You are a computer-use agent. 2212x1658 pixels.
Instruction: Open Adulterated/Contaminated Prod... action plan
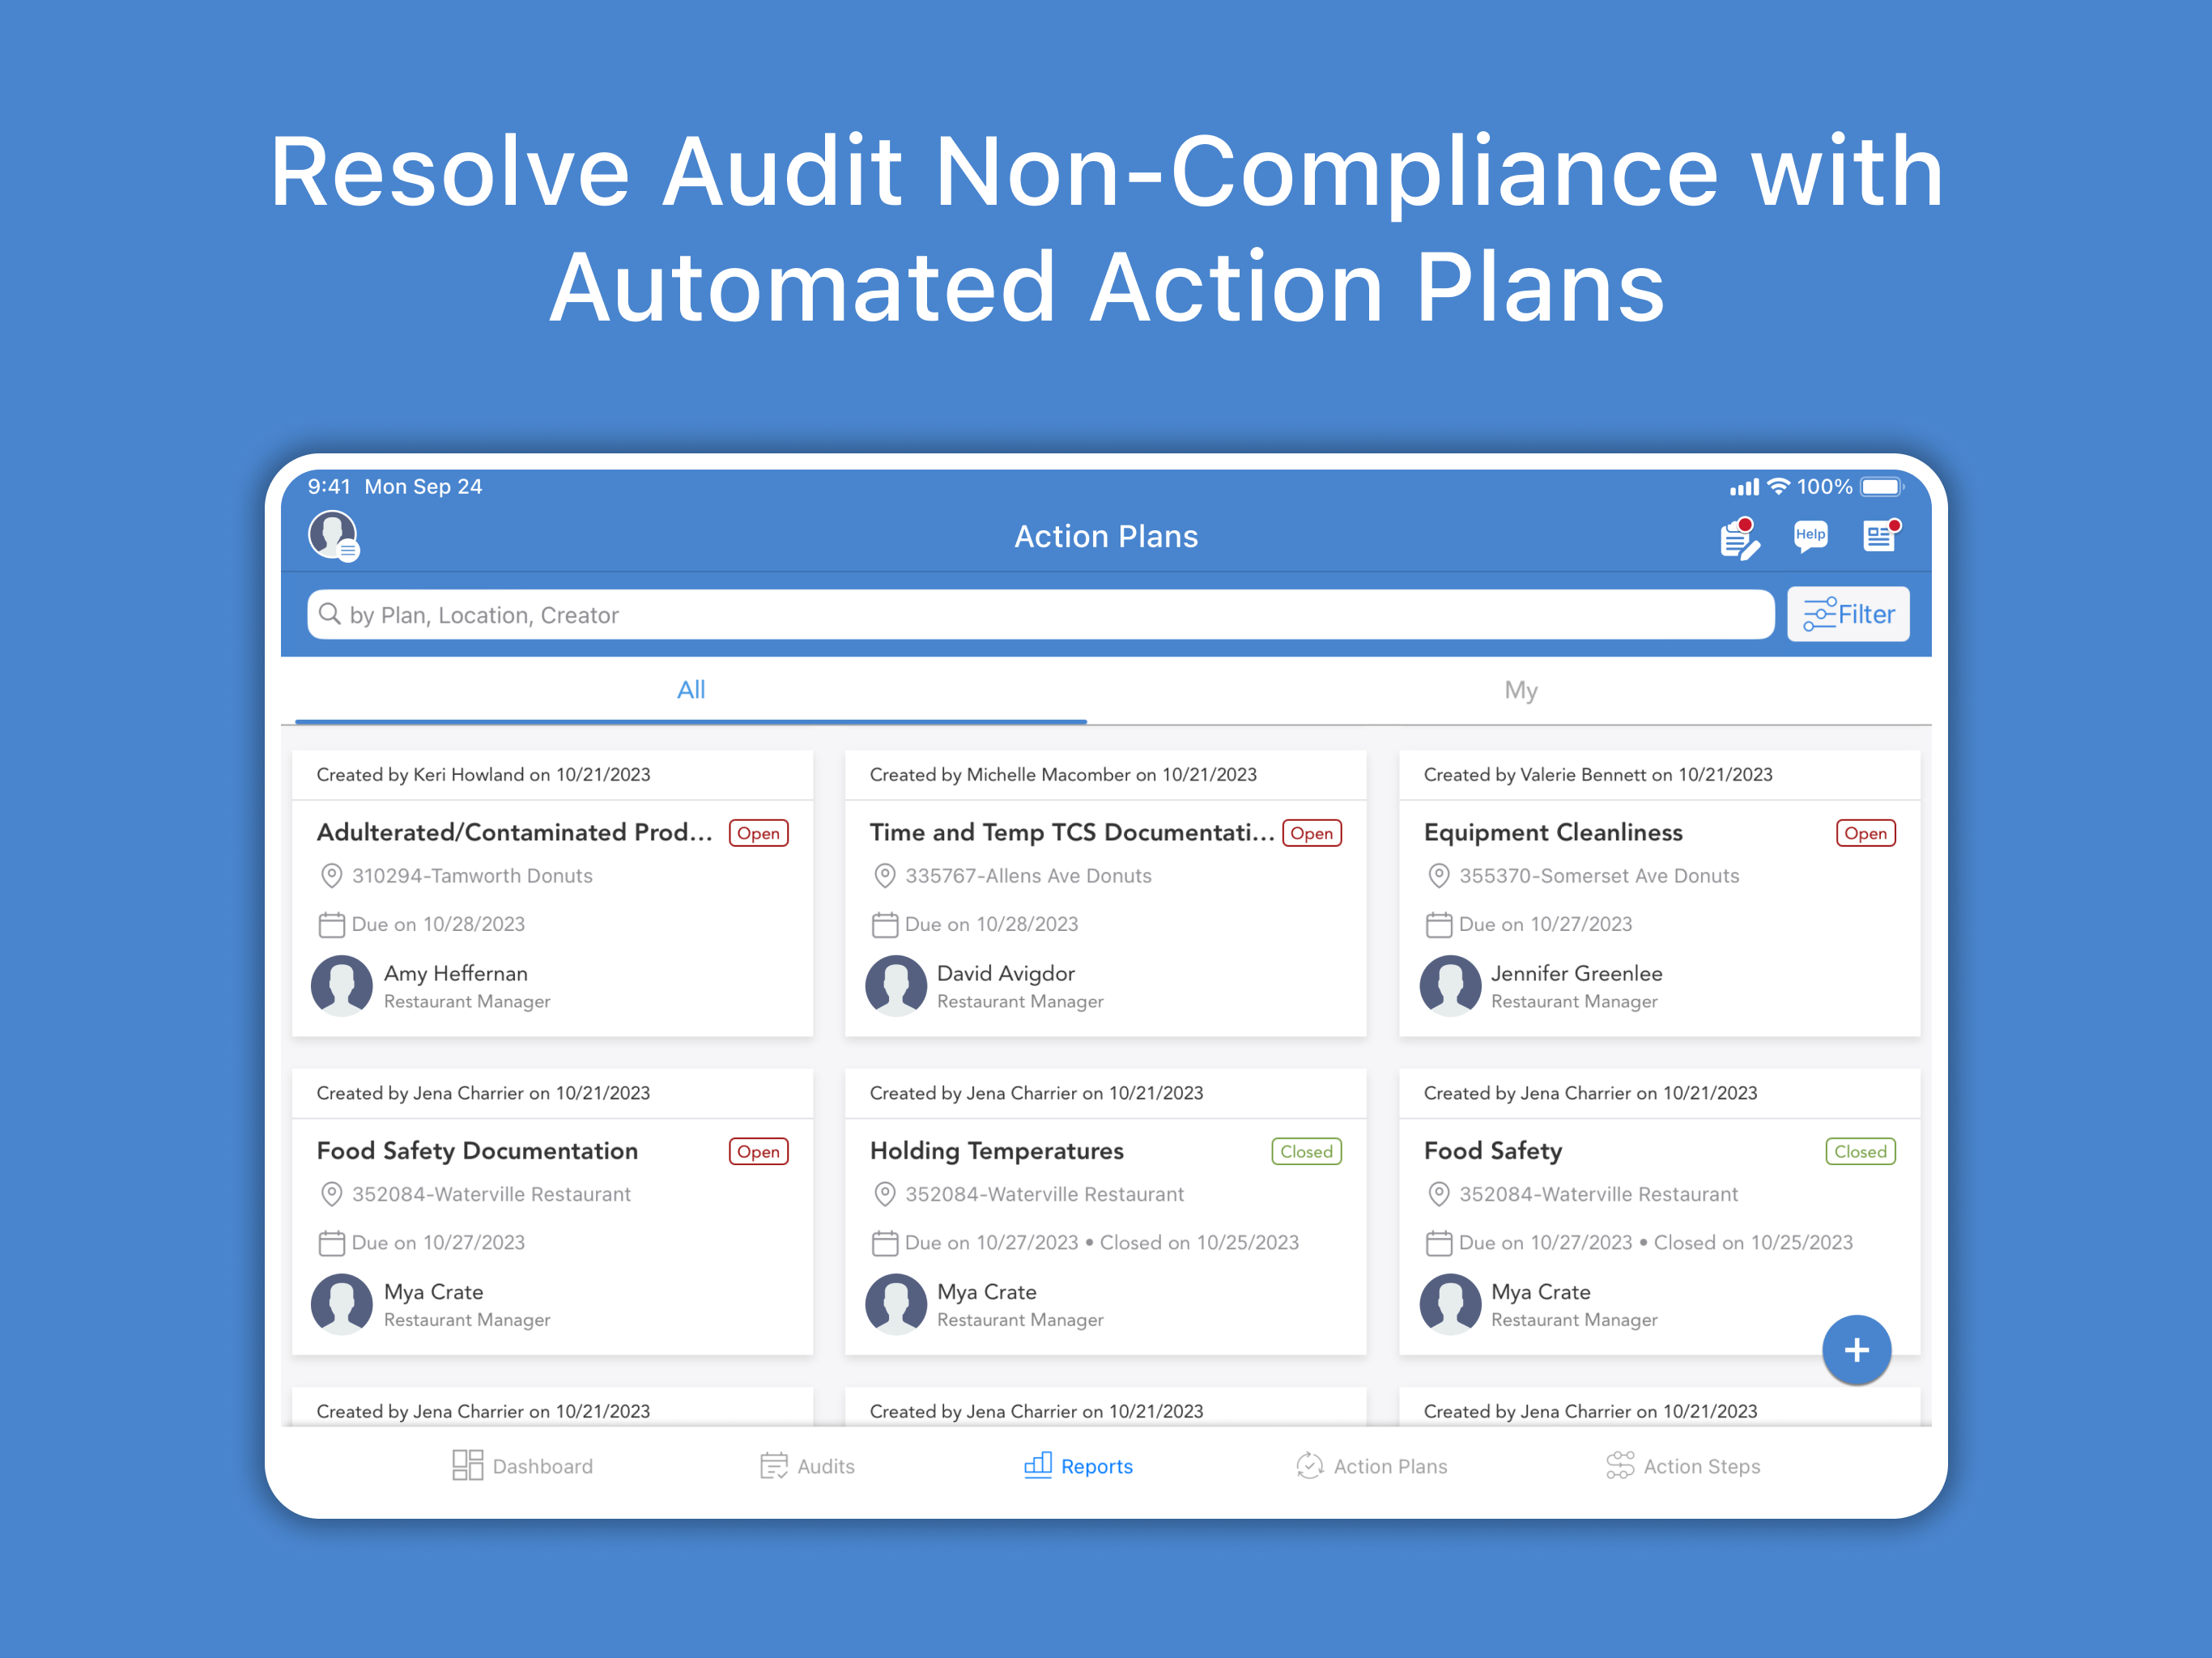[514, 832]
